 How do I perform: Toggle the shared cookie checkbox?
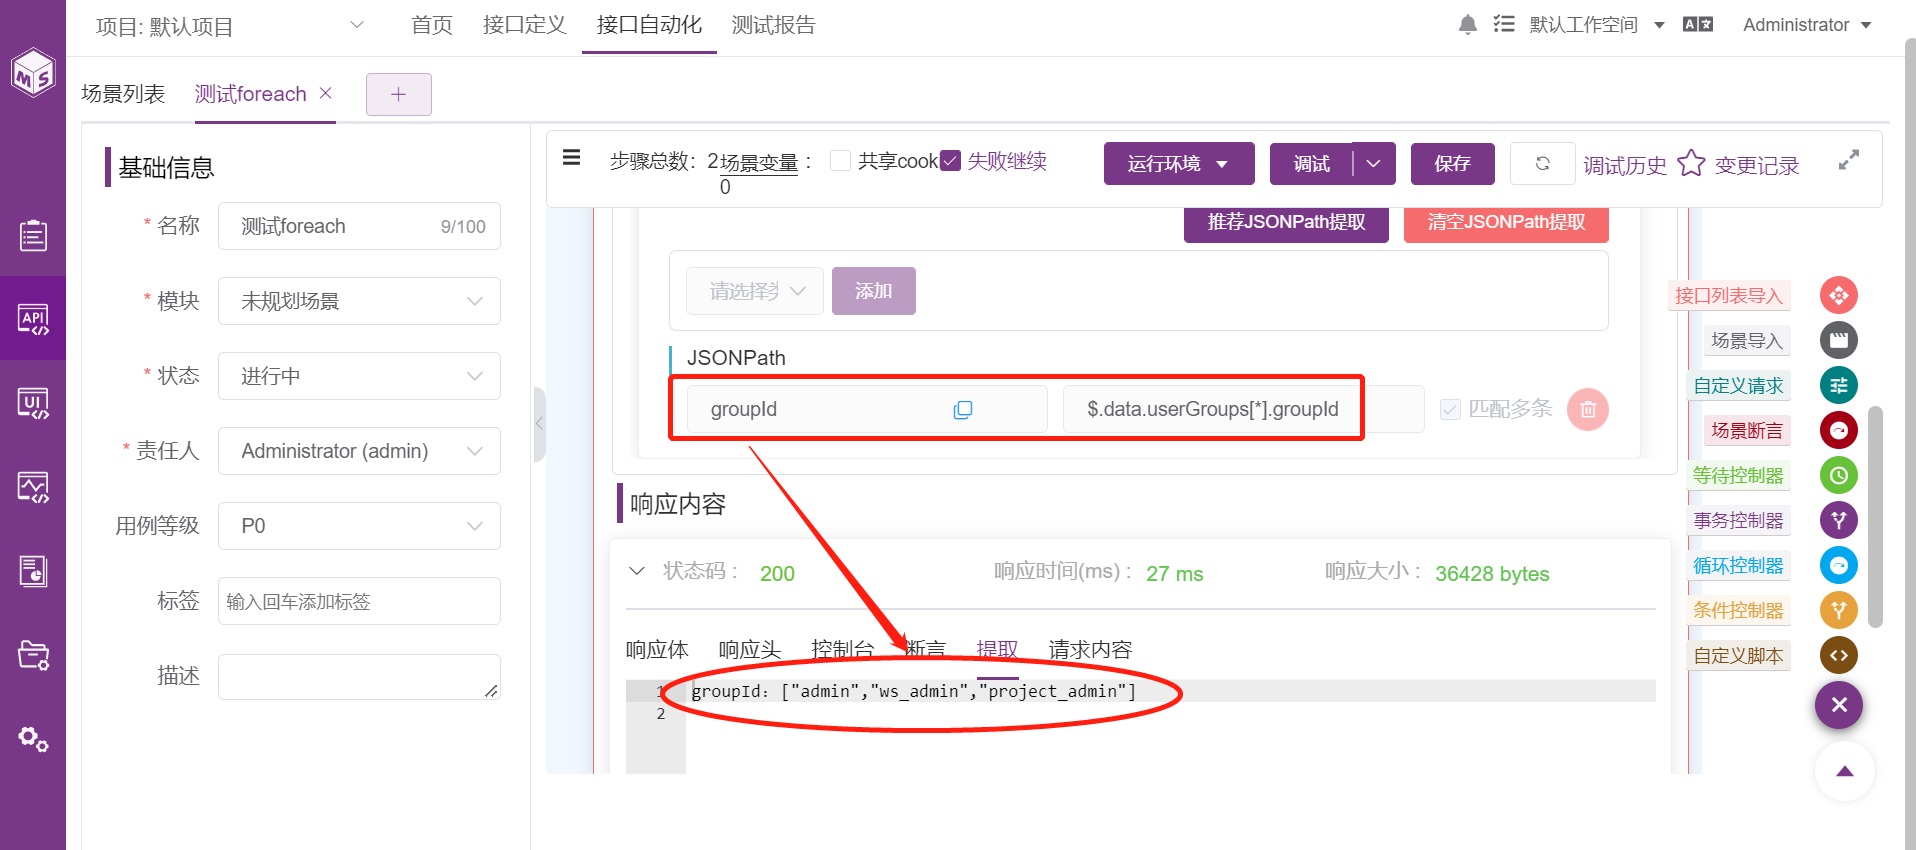[841, 161]
